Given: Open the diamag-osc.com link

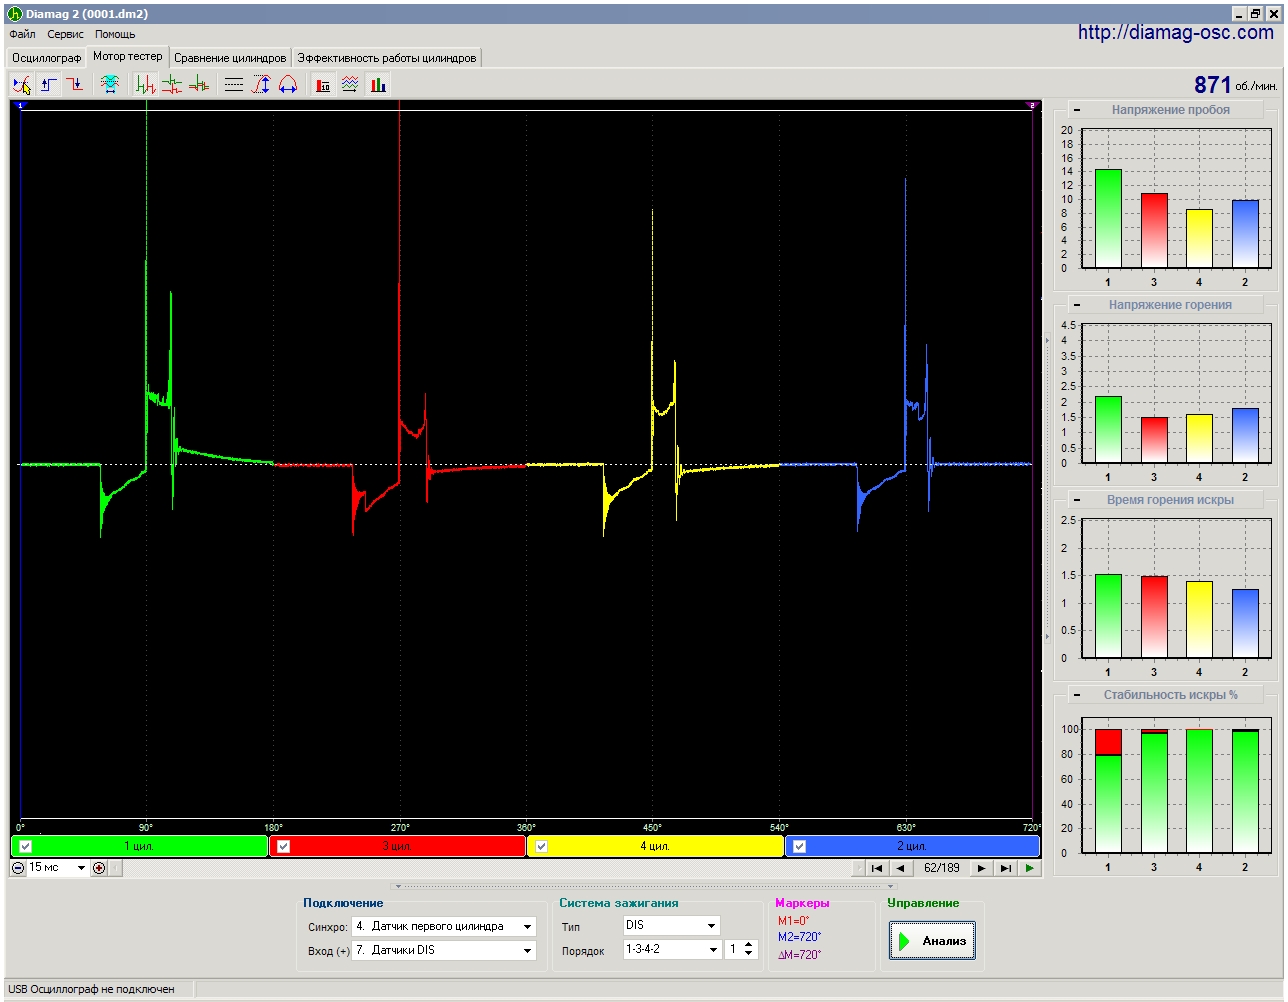Looking at the screenshot, I should (1175, 32).
